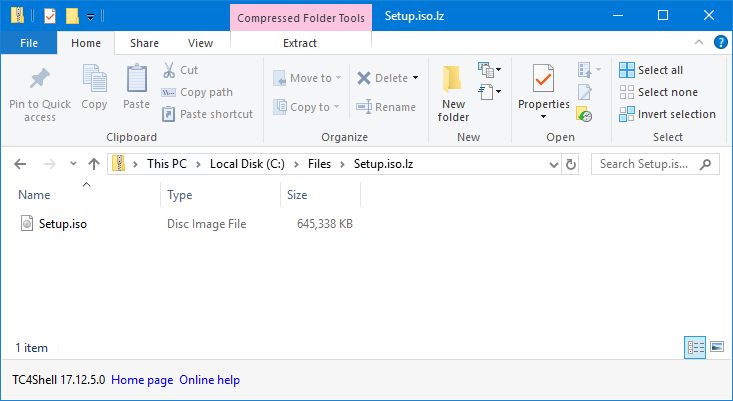Open the Easy access dropdown
The width and height of the screenshot is (733, 401).
click(489, 92)
